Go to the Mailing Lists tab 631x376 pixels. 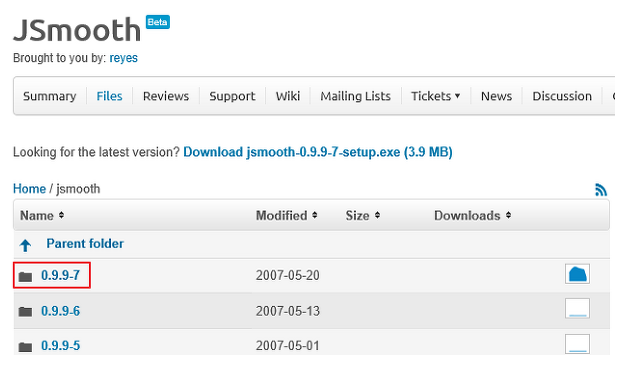pos(355,96)
